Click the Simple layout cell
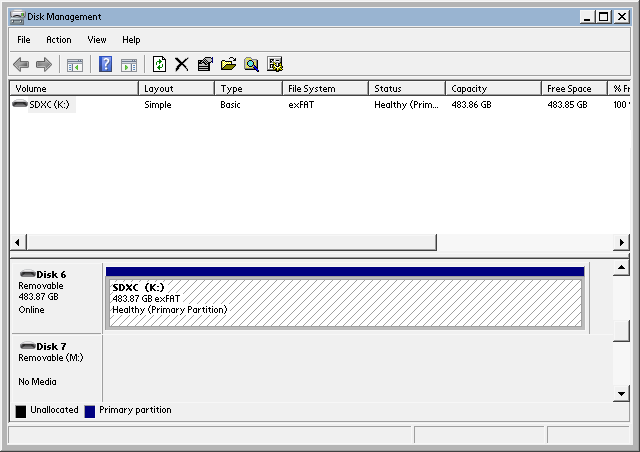Viewport: 640px width, 452px height. (158, 105)
